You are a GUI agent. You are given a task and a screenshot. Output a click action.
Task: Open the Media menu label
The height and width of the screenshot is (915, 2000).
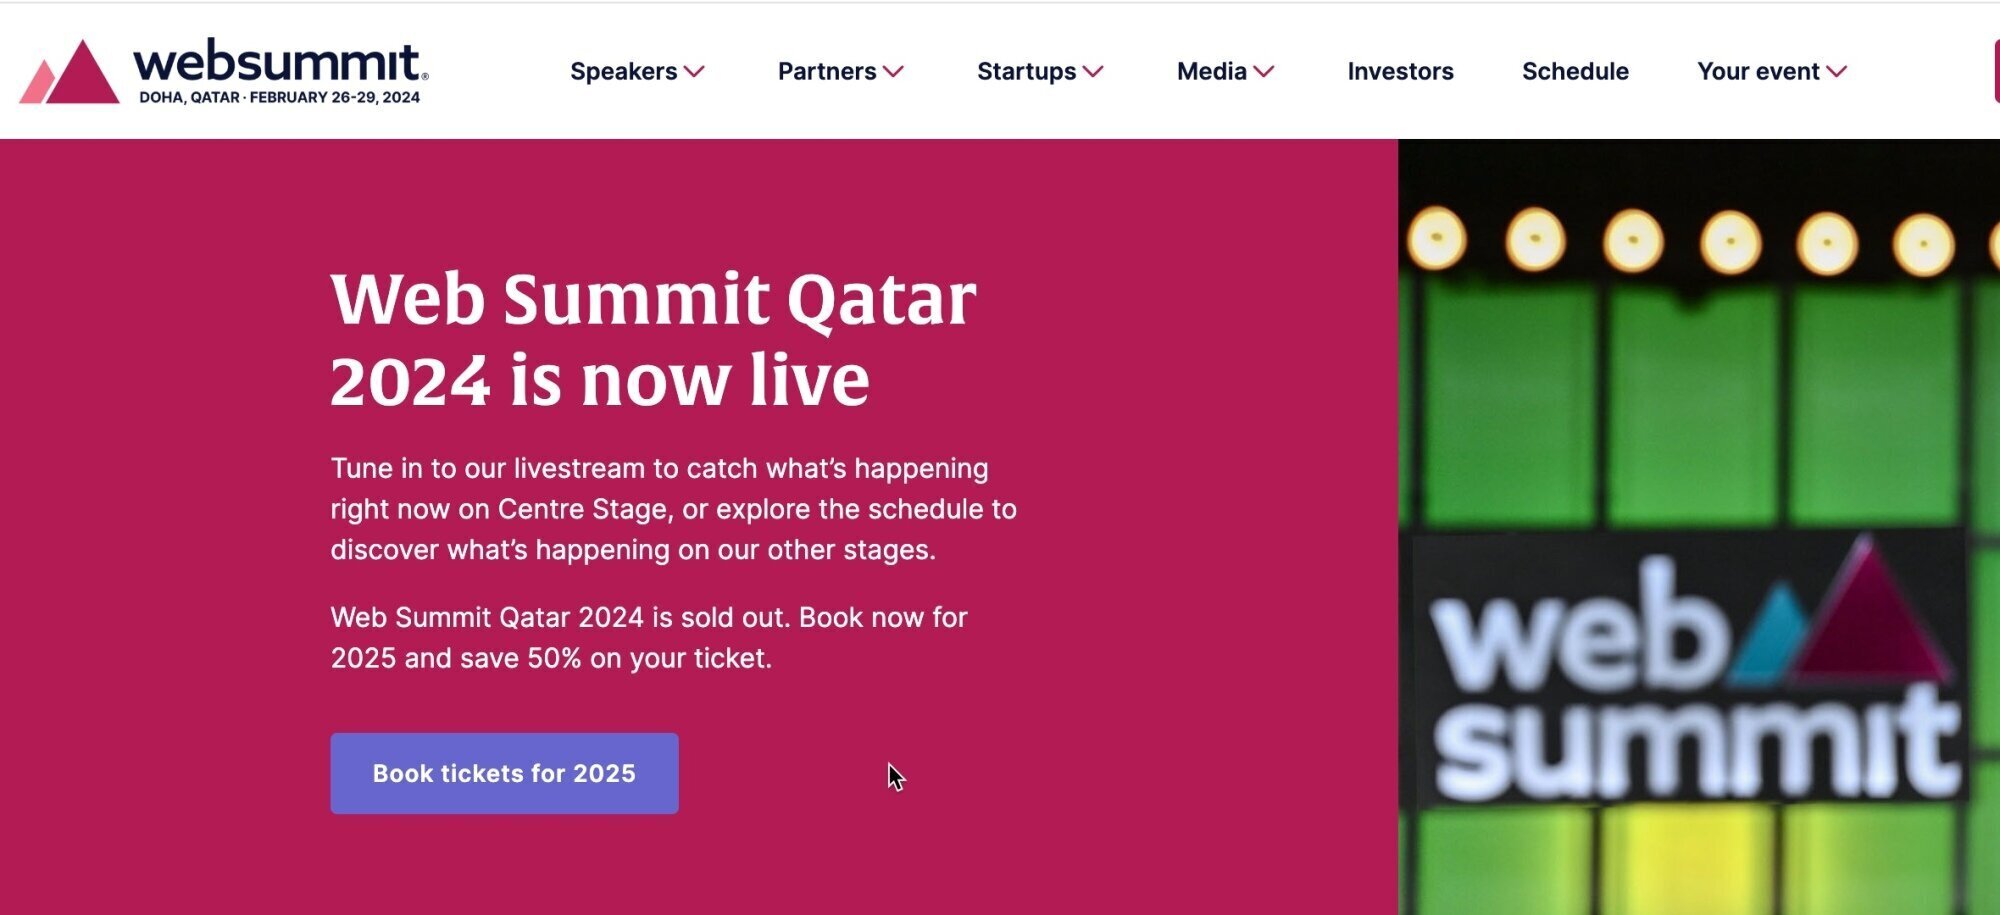click(x=1211, y=72)
